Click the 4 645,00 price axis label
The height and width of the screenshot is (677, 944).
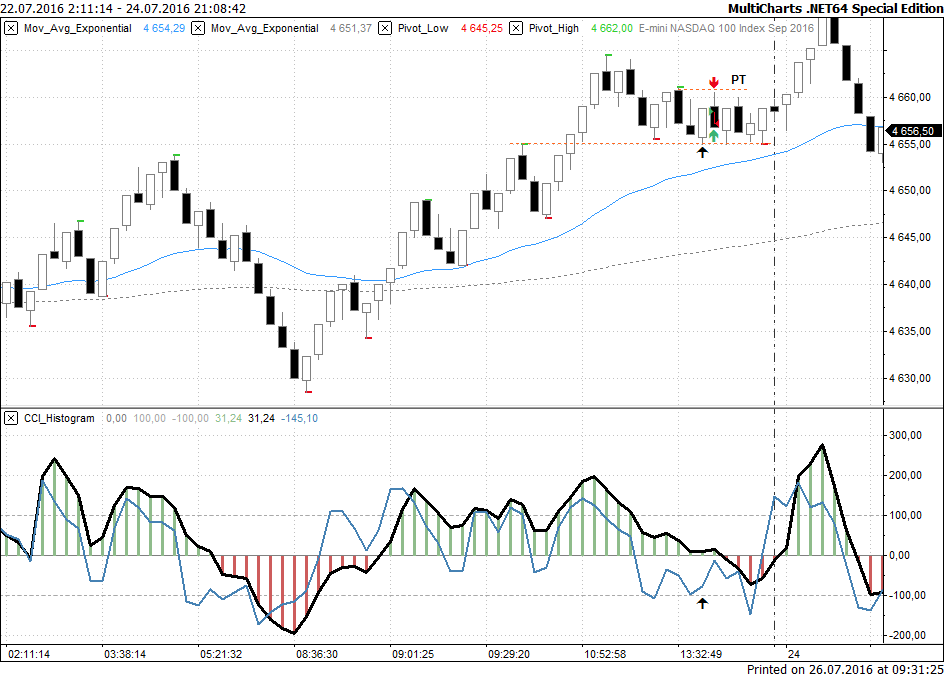(910, 238)
